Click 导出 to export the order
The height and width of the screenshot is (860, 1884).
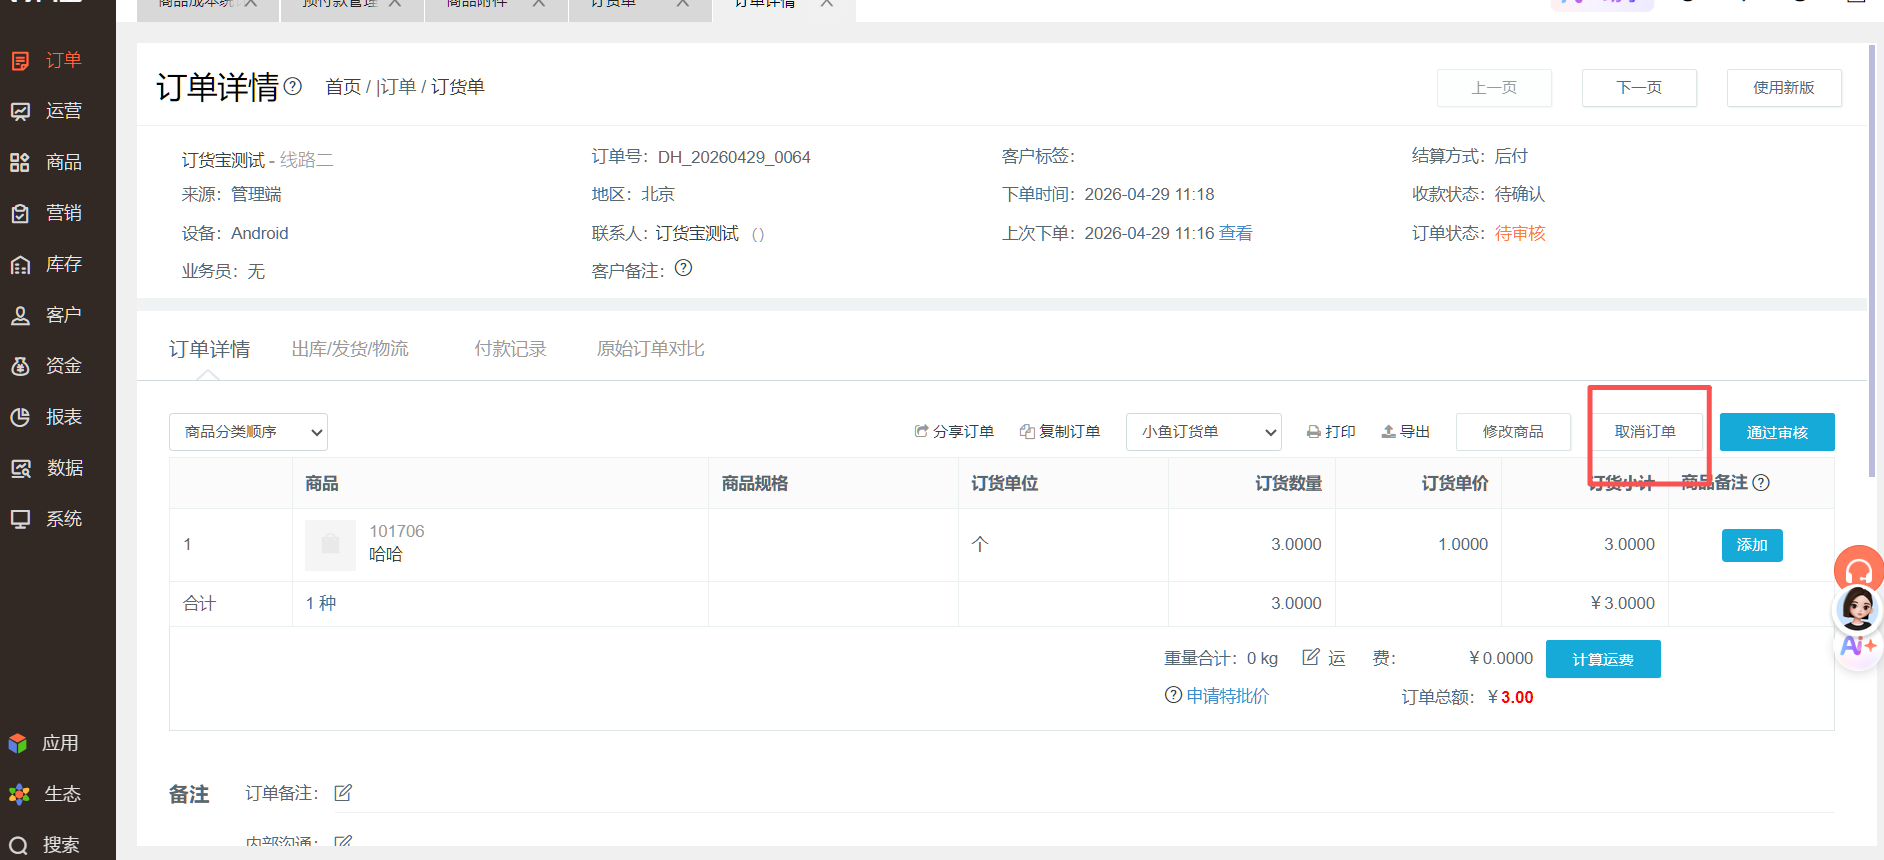[1405, 432]
